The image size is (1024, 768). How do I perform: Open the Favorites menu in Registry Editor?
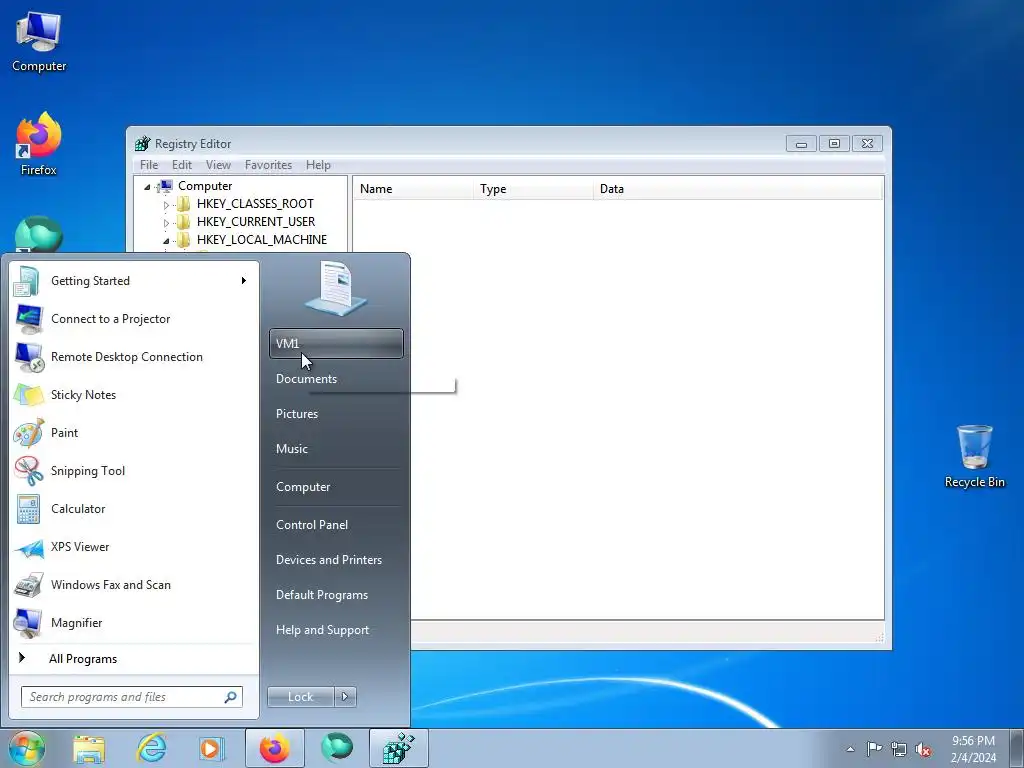[268, 165]
